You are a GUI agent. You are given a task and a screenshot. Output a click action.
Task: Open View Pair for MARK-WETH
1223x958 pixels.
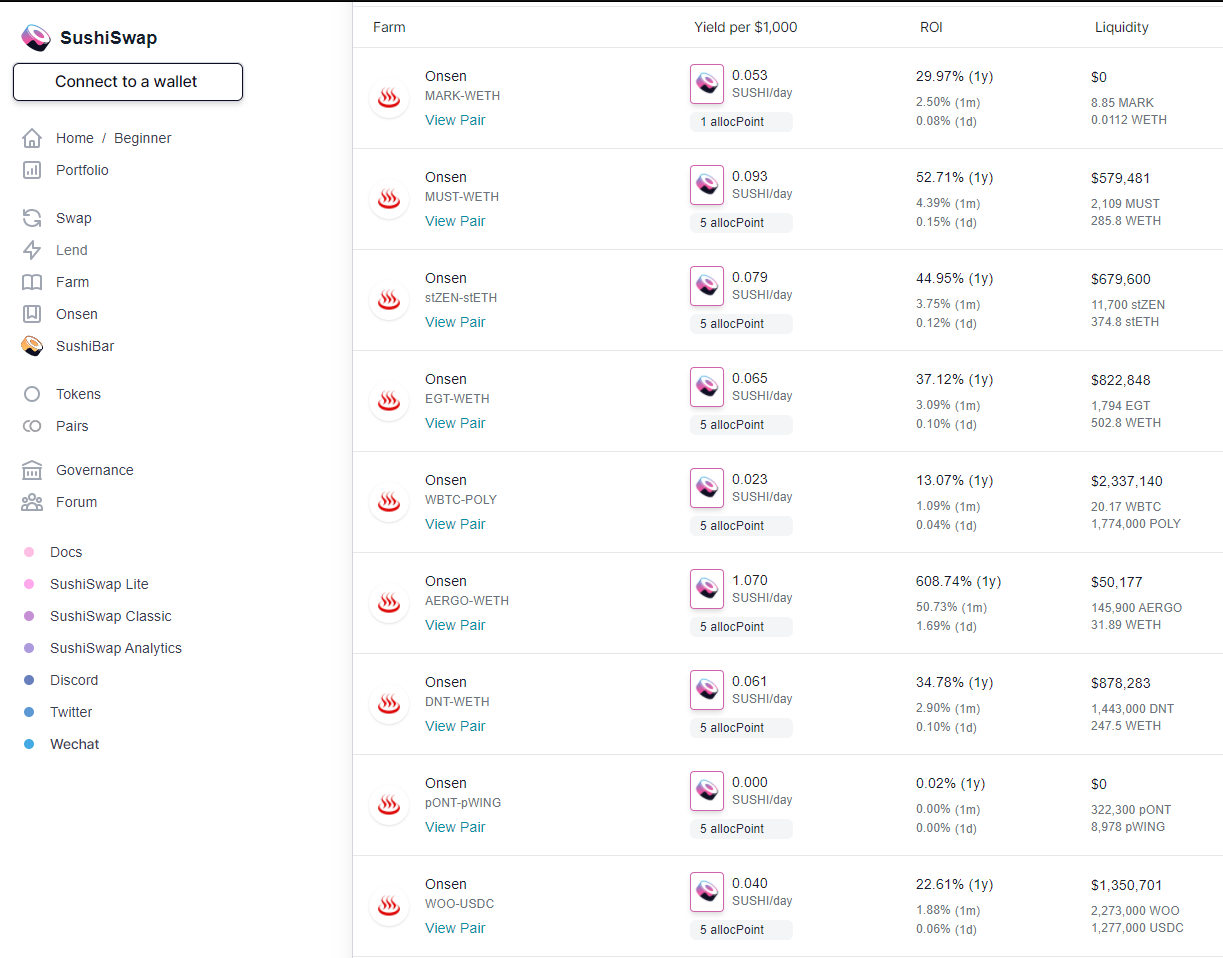click(x=455, y=120)
